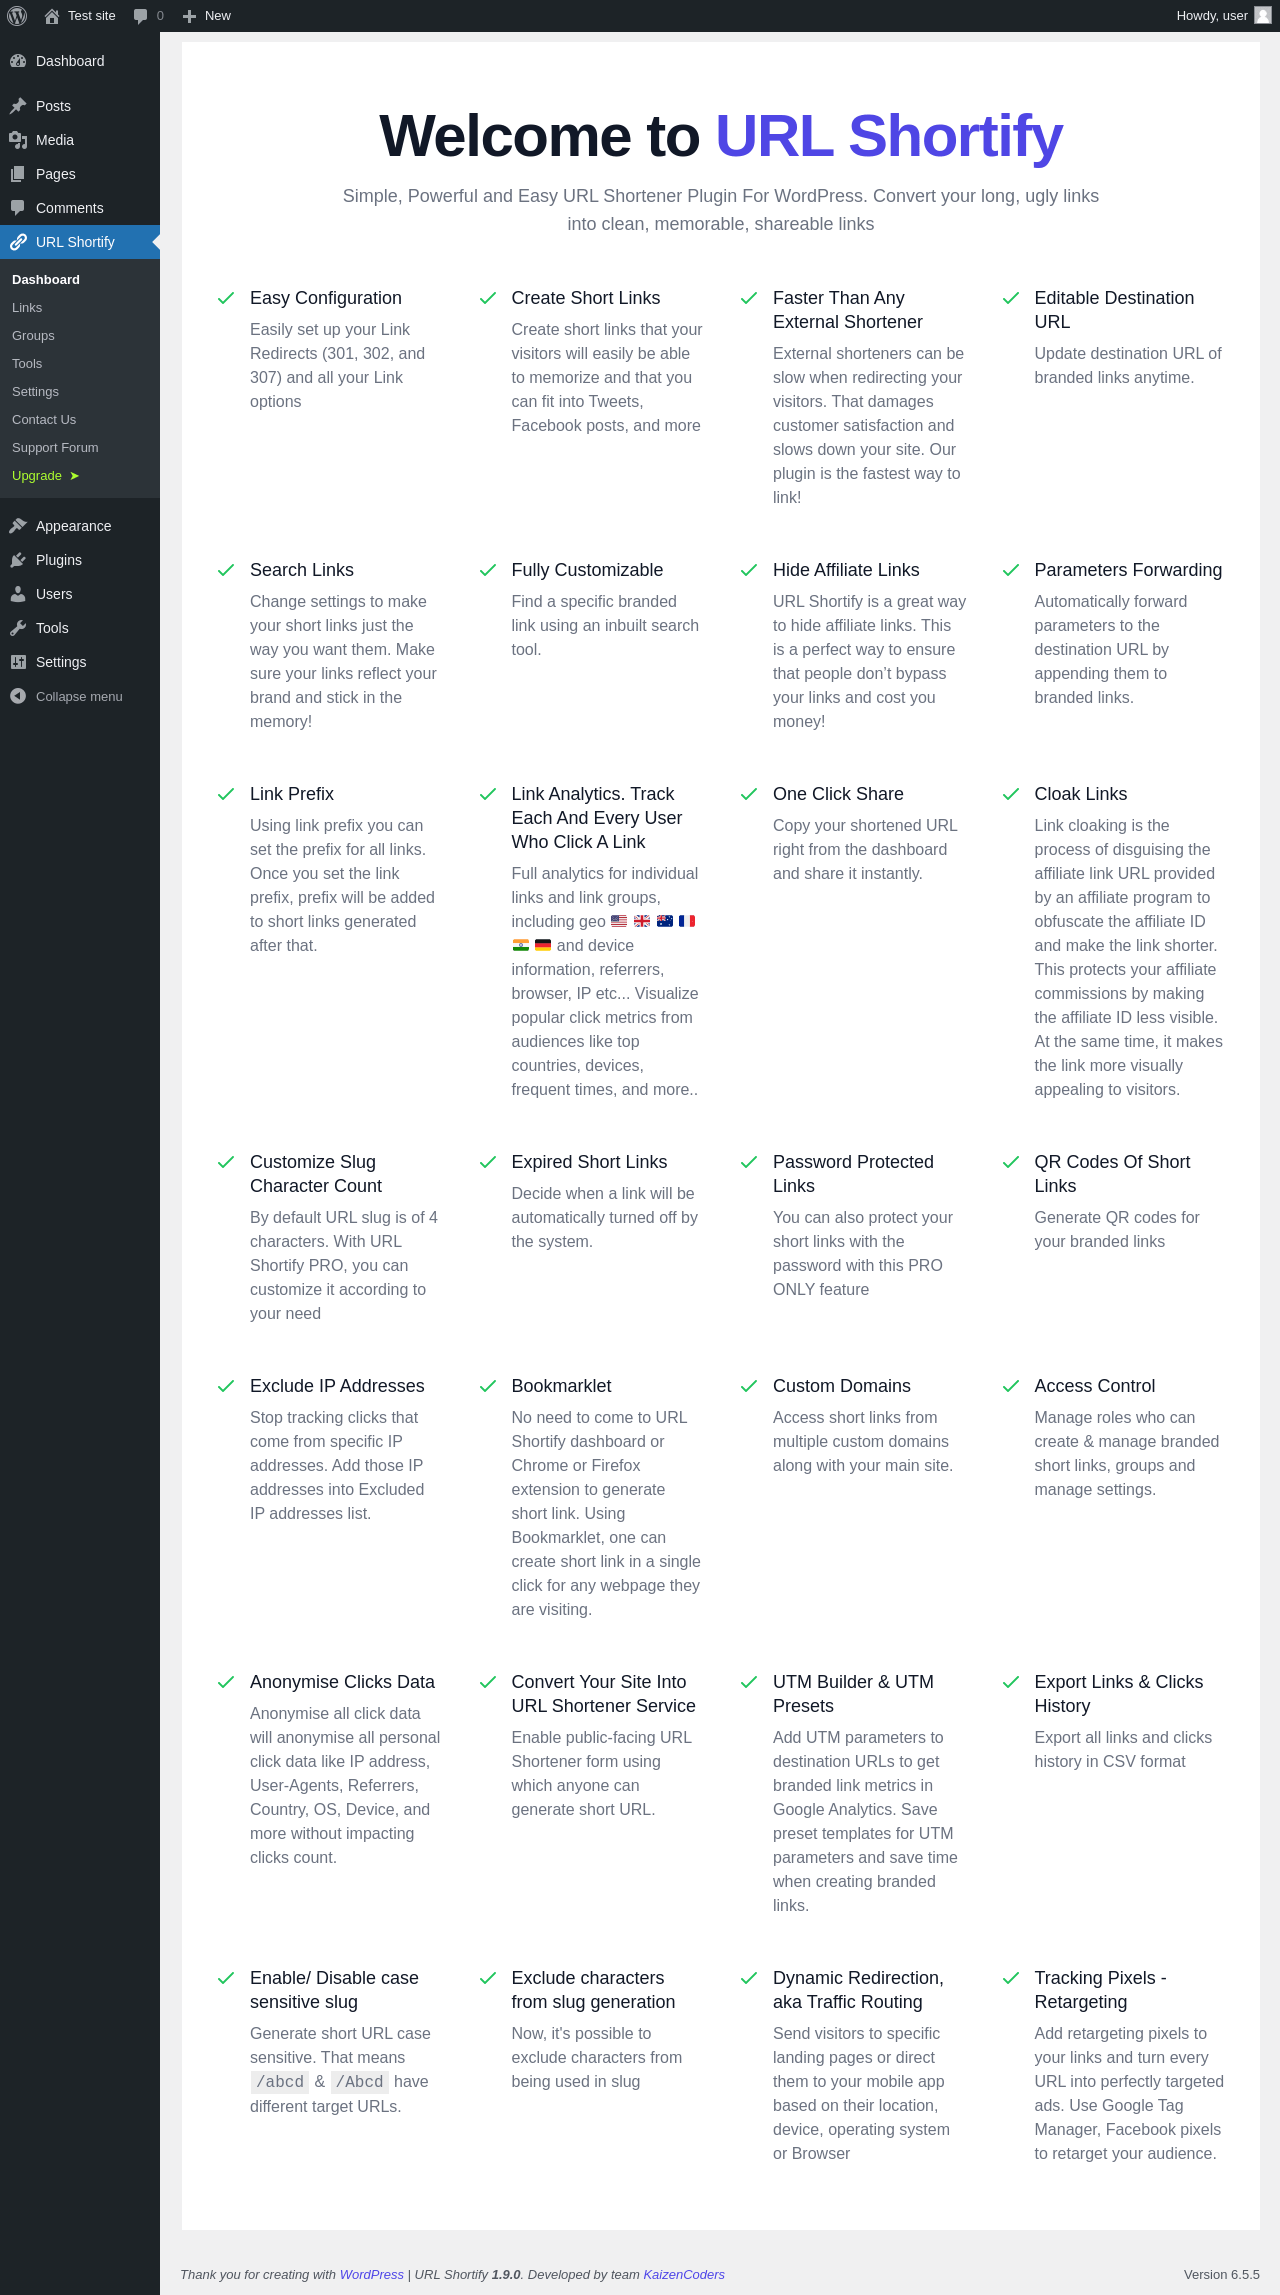Screen dimensions: 1280x2295
Task: Click the Users person icon
Action: tap(18, 594)
